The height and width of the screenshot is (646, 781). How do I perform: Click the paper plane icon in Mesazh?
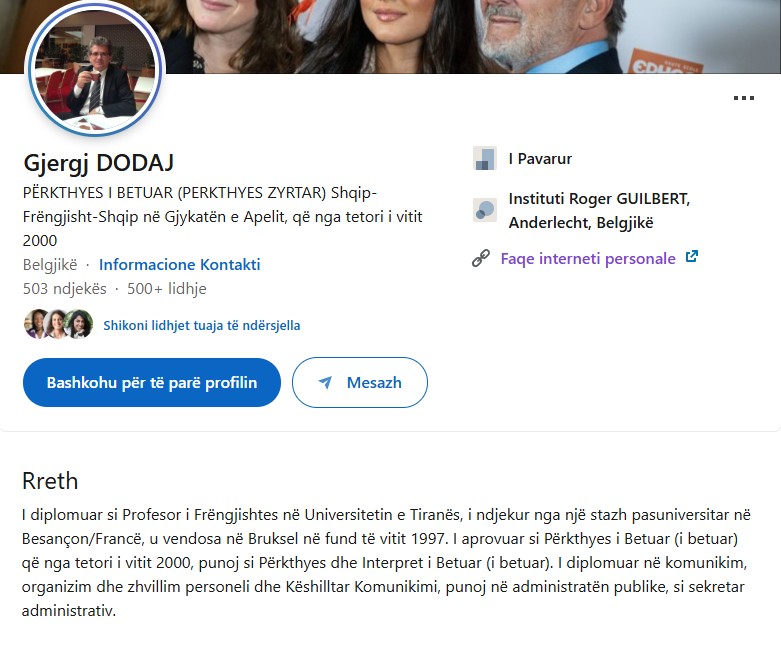[325, 383]
